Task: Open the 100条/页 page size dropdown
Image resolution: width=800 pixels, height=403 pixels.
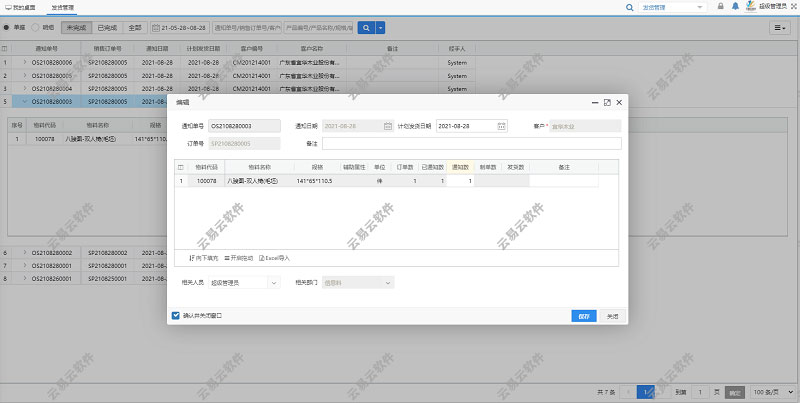Action: coord(773,392)
